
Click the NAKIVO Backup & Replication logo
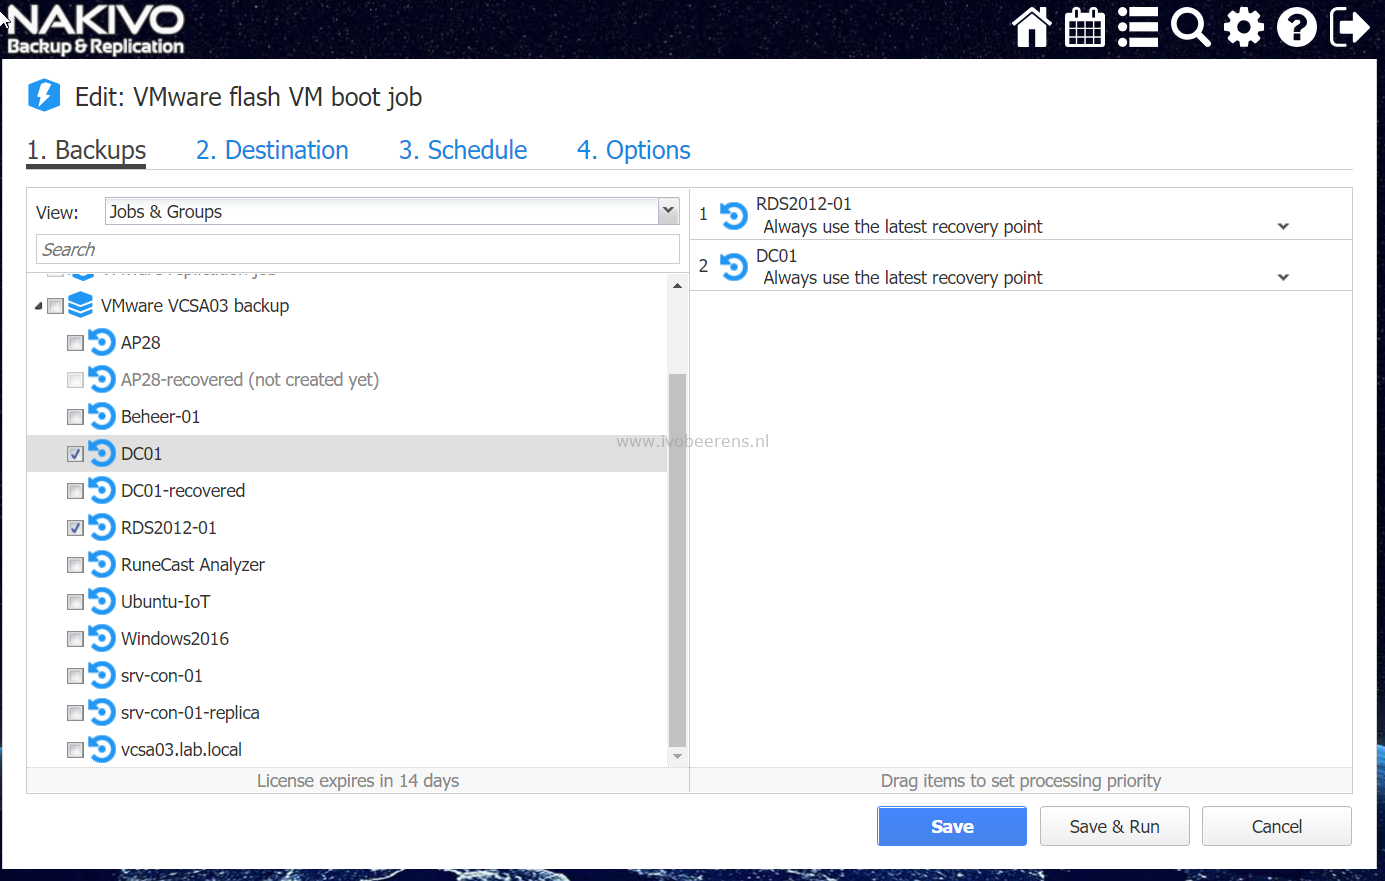click(96, 29)
